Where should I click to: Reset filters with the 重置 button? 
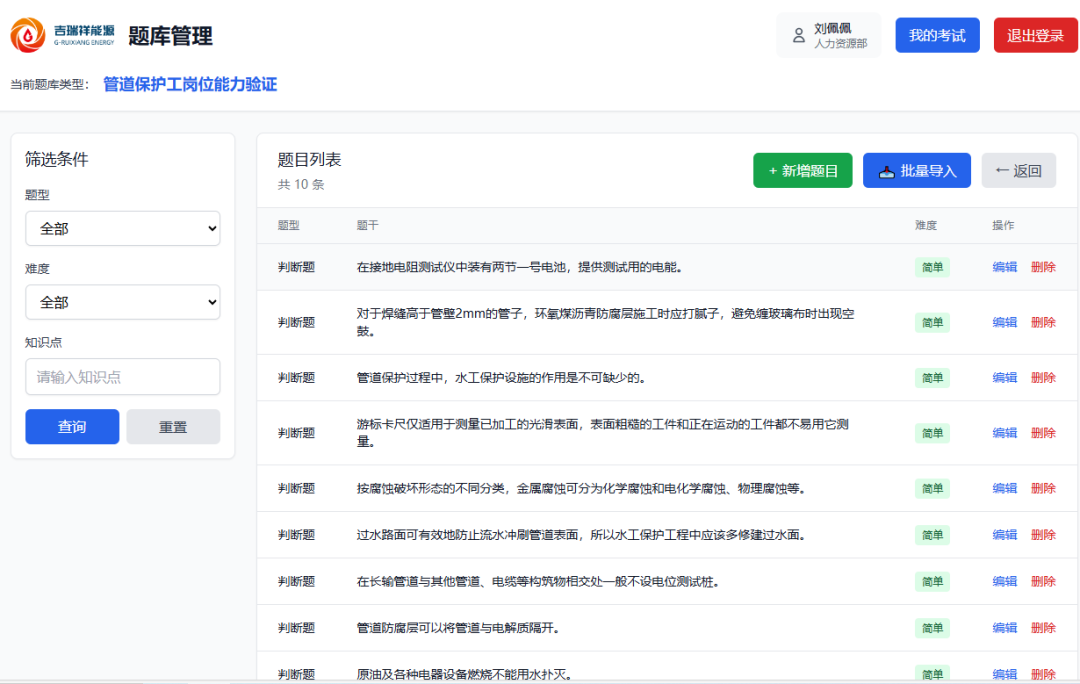(173, 427)
